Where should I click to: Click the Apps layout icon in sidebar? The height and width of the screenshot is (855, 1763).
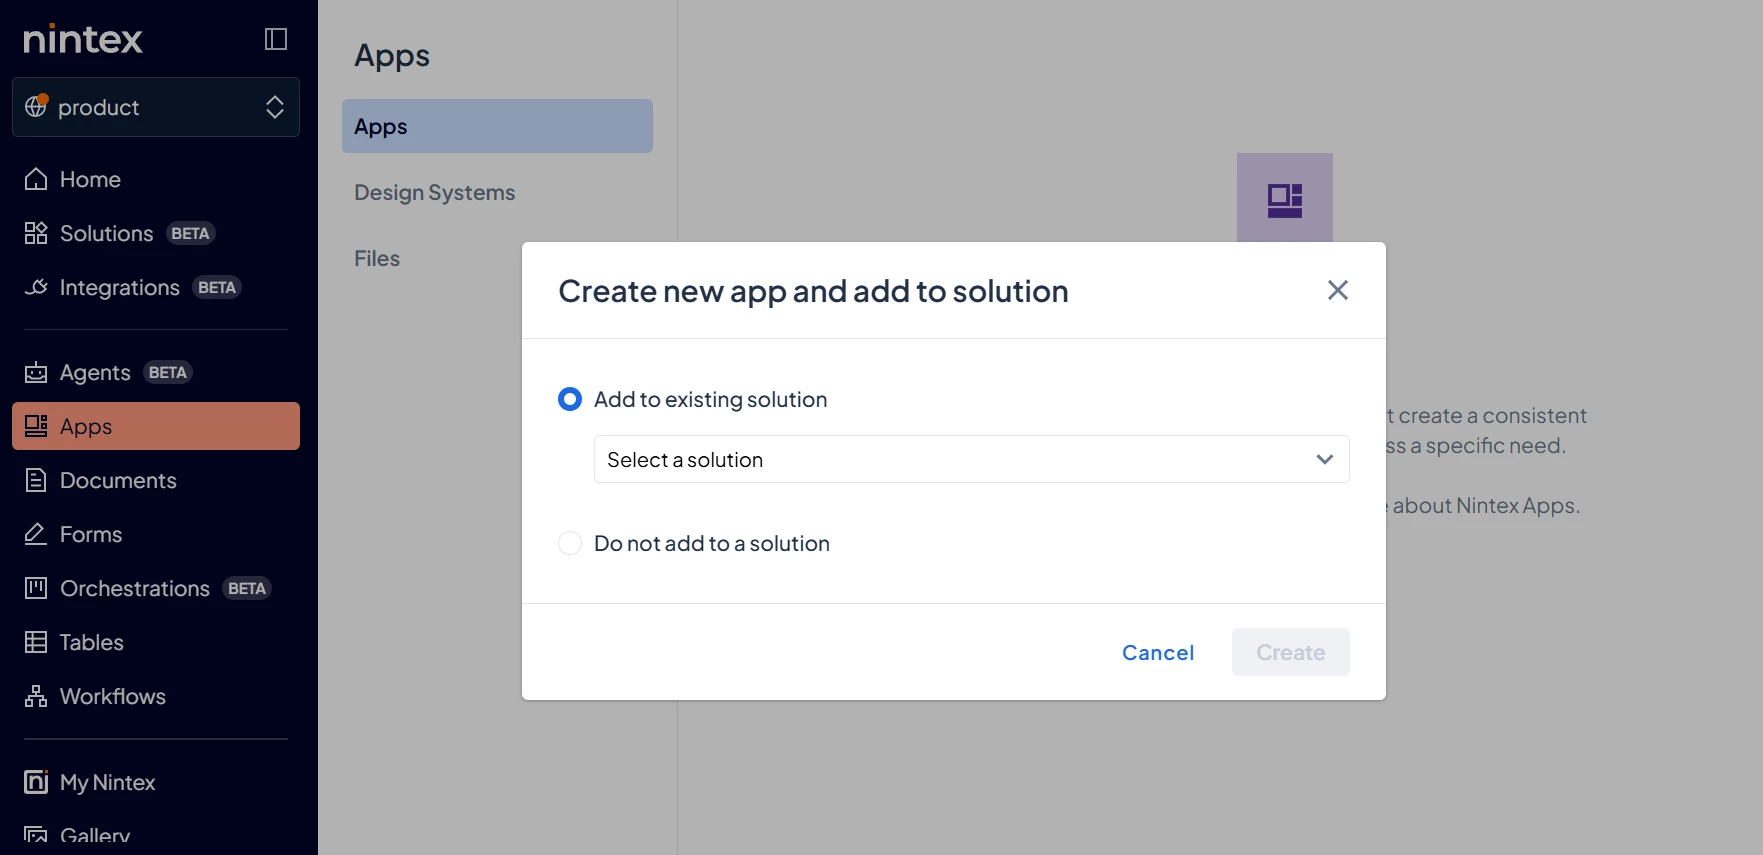[36, 426]
